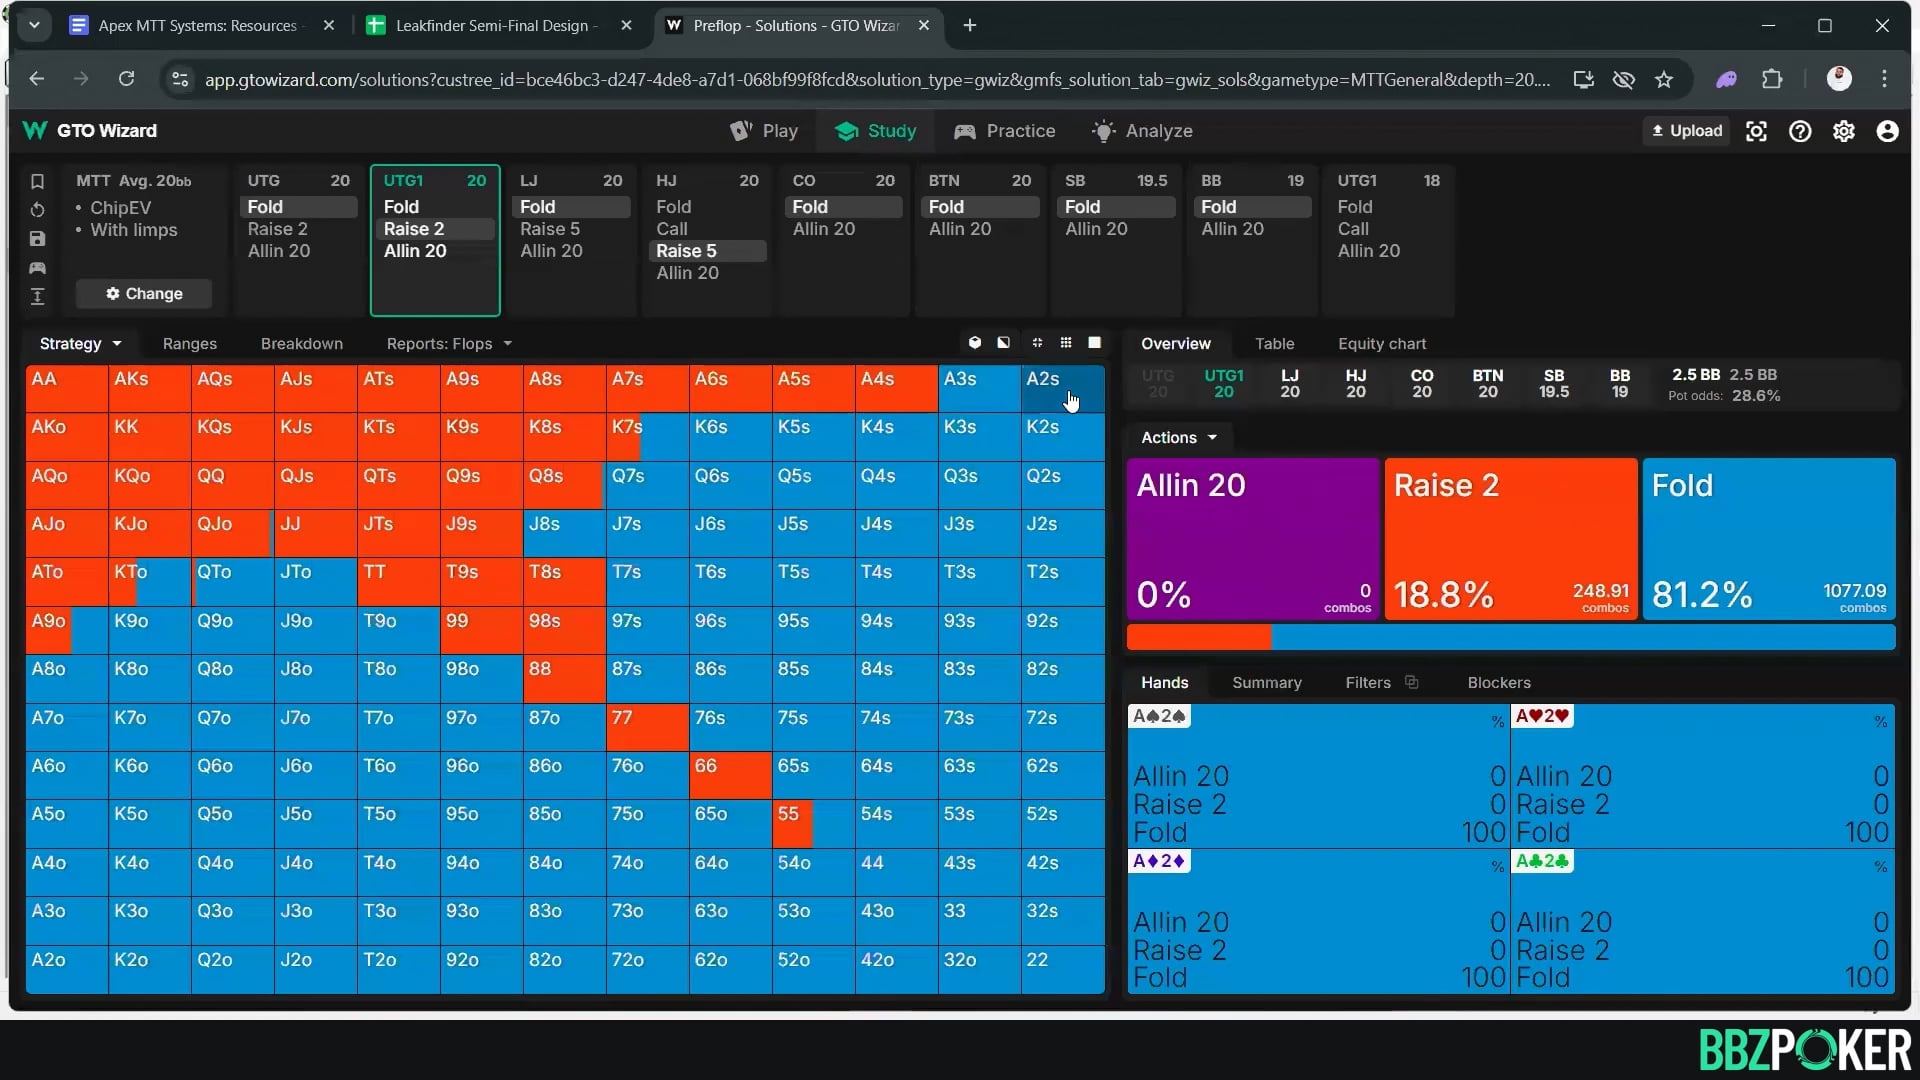Click the orange Raise 2 action box
1920x1080 pixels.
[x=1510, y=538]
